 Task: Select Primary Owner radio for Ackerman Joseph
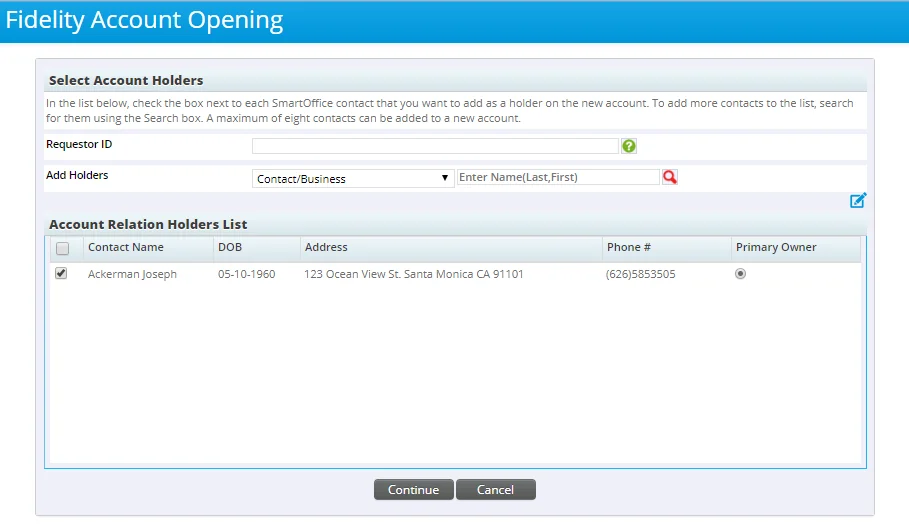pyautogui.click(x=740, y=274)
